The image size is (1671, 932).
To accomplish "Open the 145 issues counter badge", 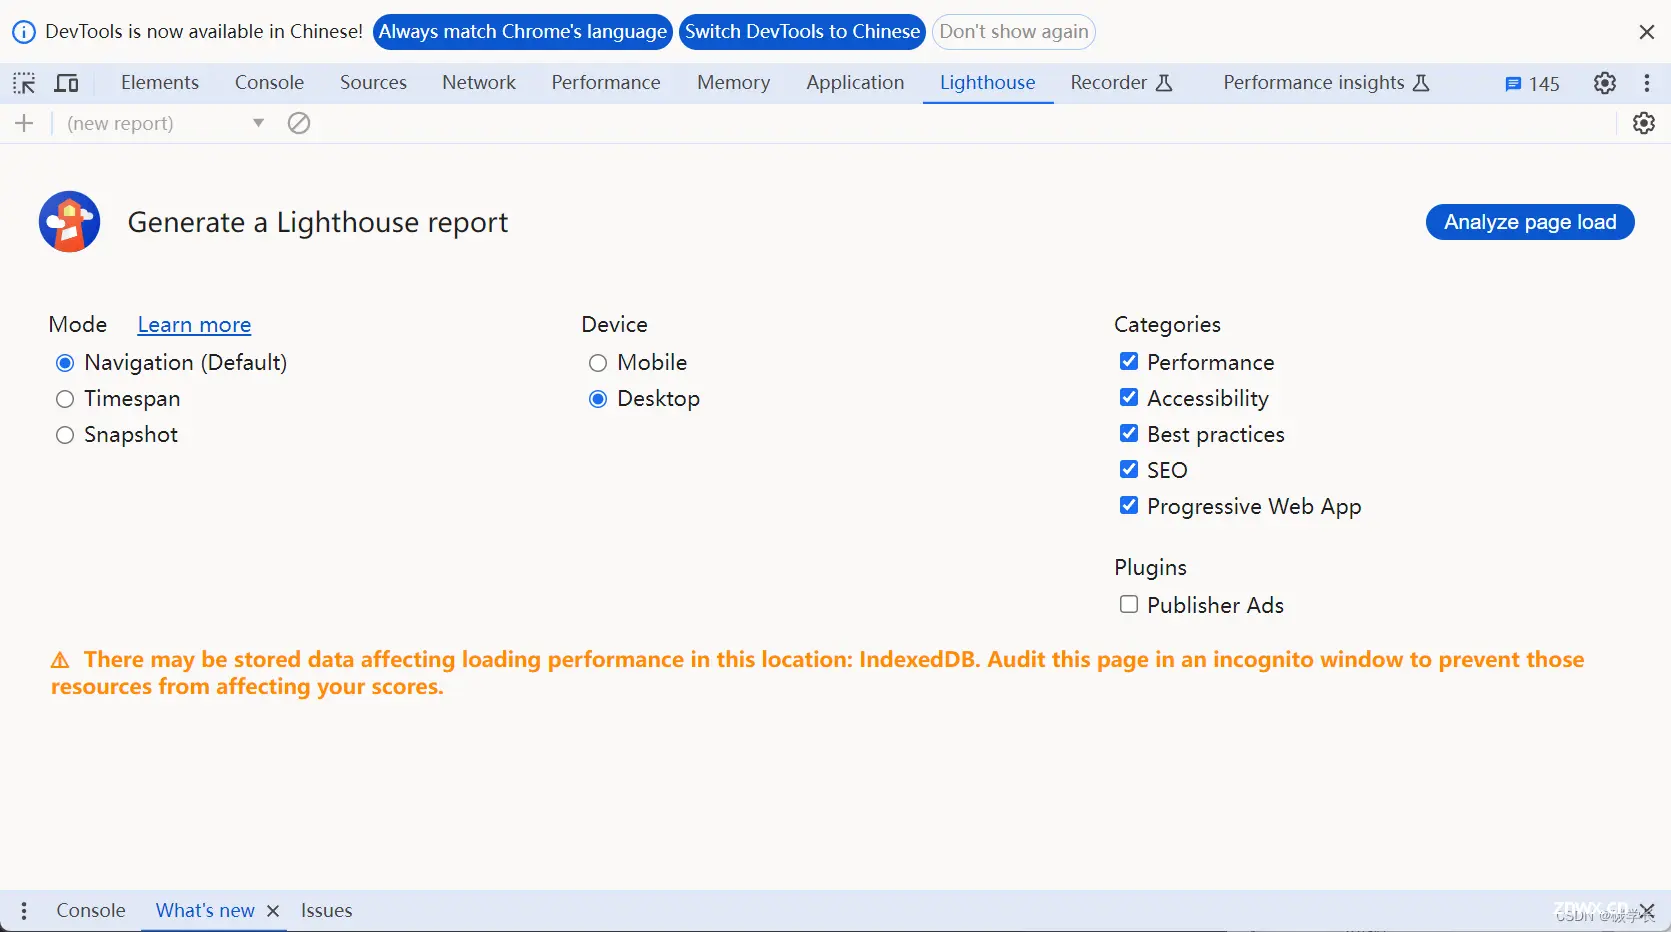I will (x=1532, y=84).
